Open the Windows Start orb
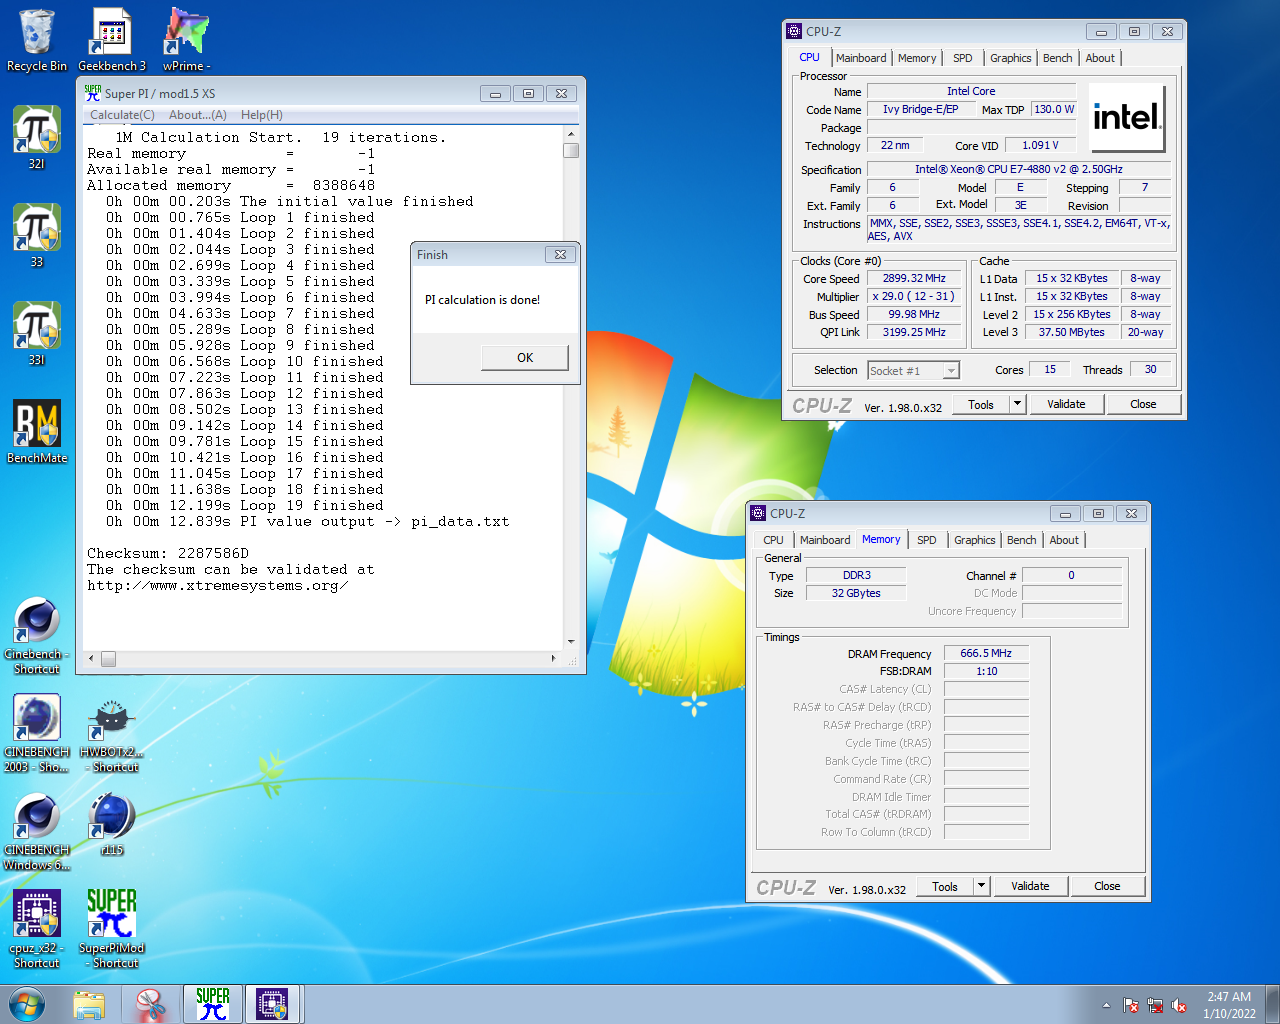Image resolution: width=1280 pixels, height=1024 pixels. coord(27,1004)
